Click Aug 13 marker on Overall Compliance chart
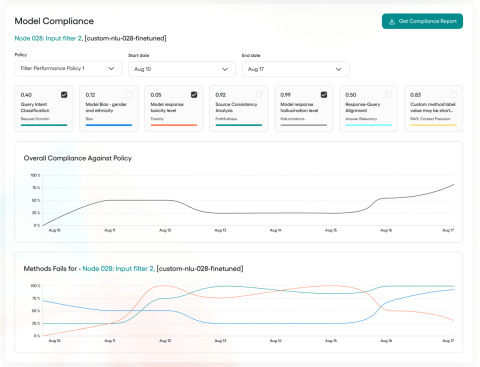The height and width of the screenshot is (367, 480). [x=220, y=230]
